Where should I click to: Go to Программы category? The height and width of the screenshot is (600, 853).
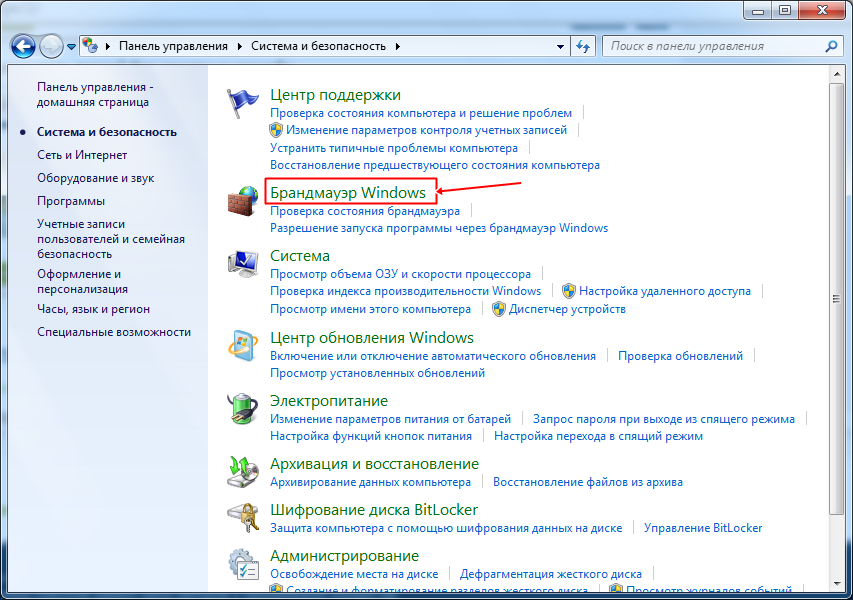71,201
